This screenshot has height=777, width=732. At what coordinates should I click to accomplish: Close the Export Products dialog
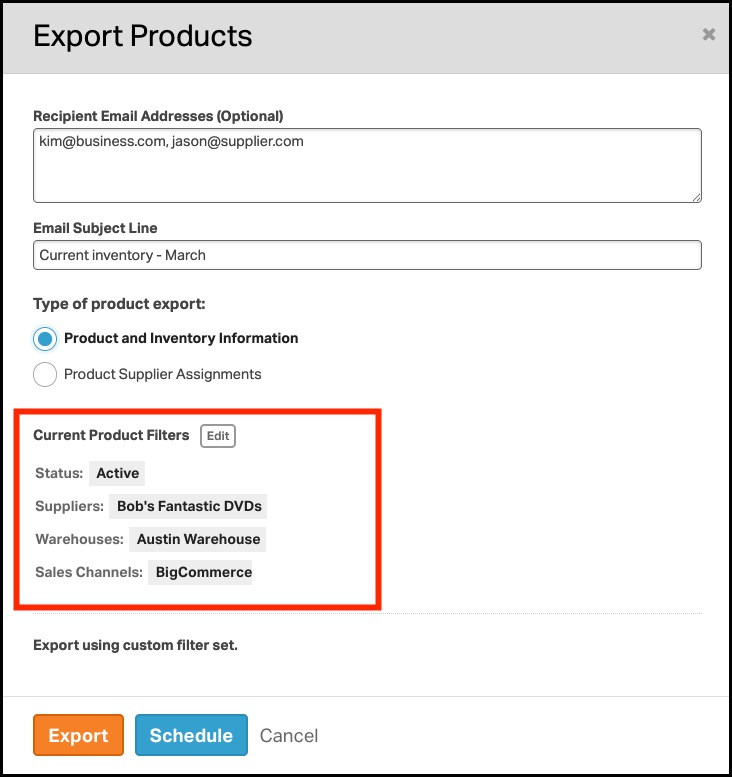tap(709, 34)
